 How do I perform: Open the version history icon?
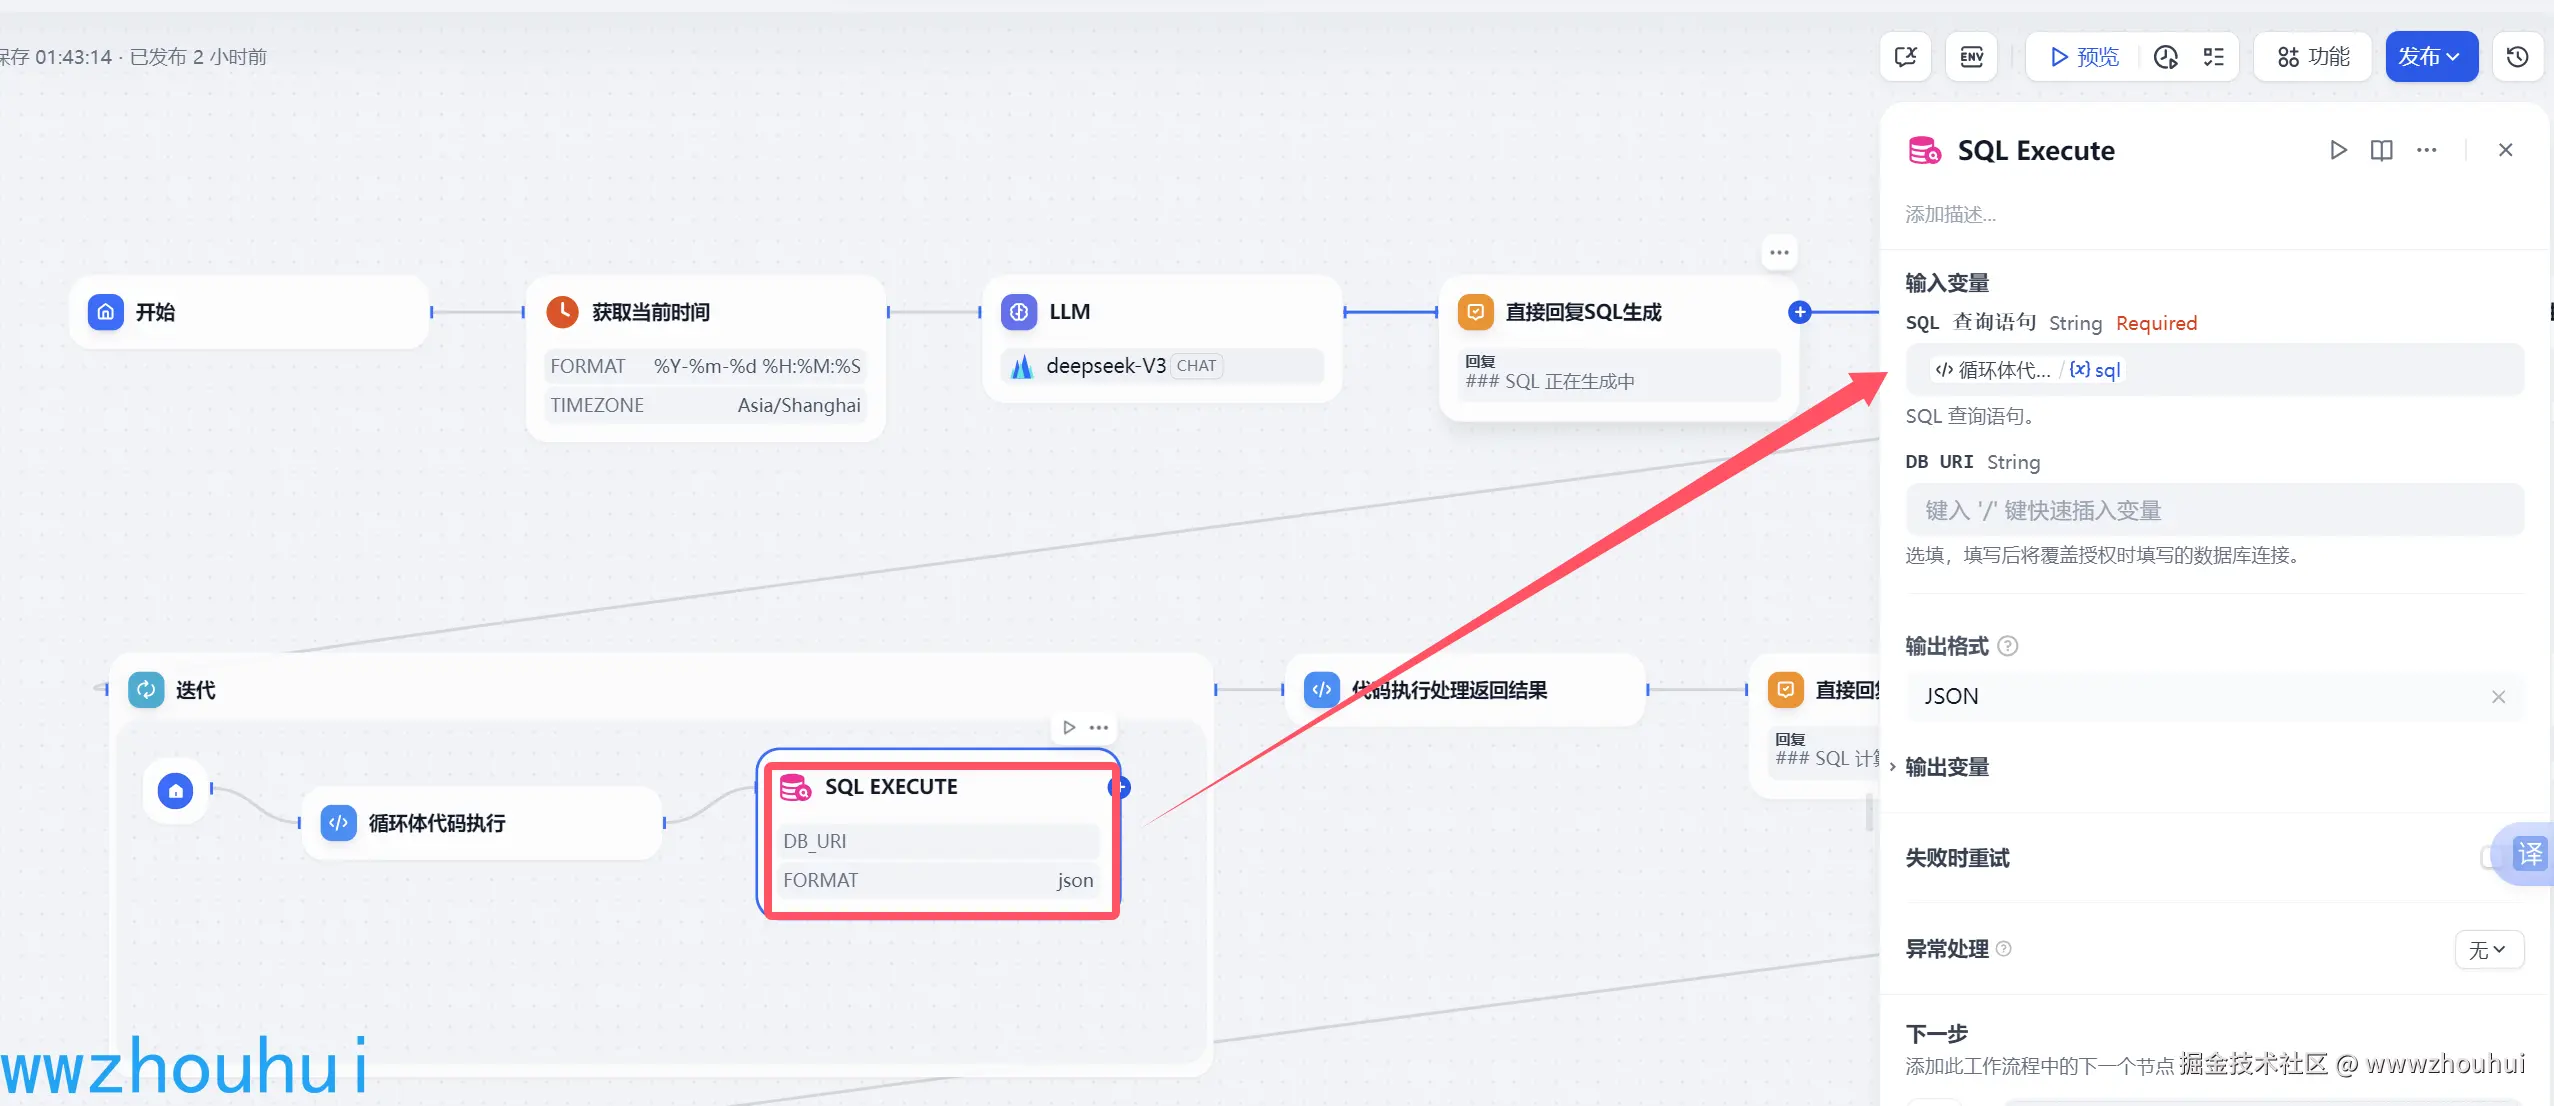pos(2518,57)
